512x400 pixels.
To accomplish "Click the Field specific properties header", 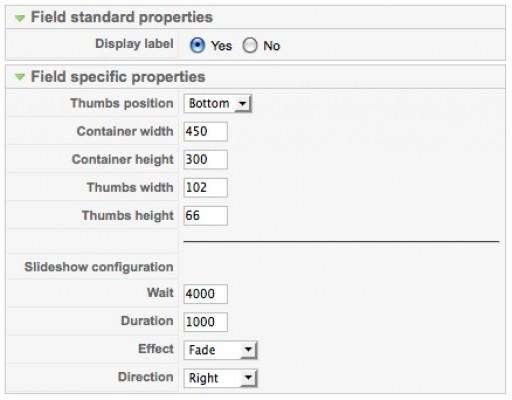I will pos(118,77).
